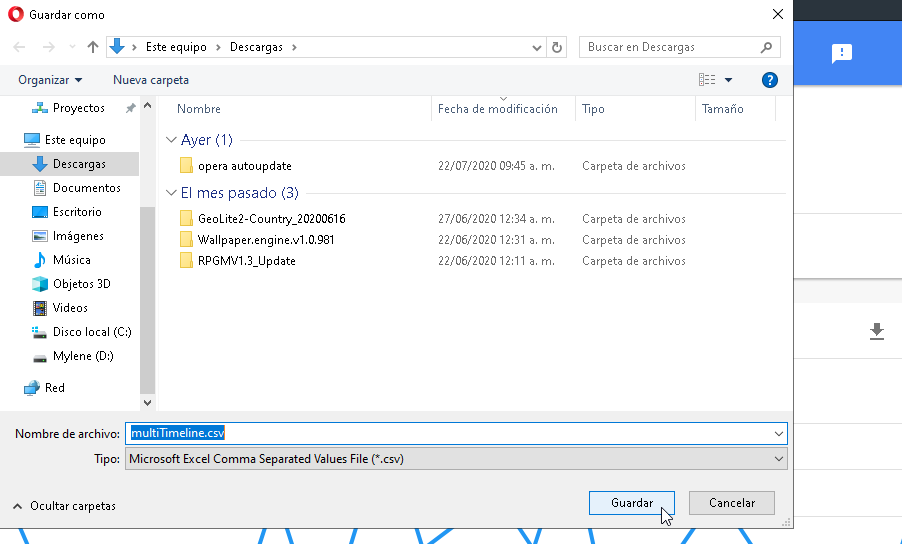Select Este equipo in the breadcrumb path

click(x=176, y=47)
